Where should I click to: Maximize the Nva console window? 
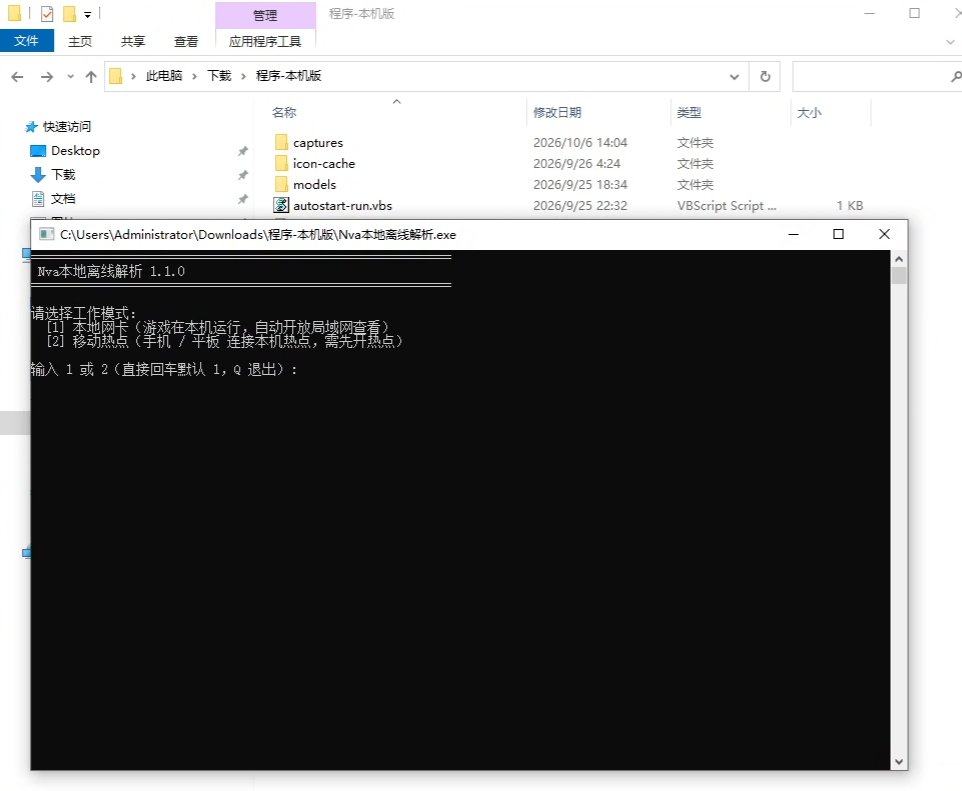(838, 234)
